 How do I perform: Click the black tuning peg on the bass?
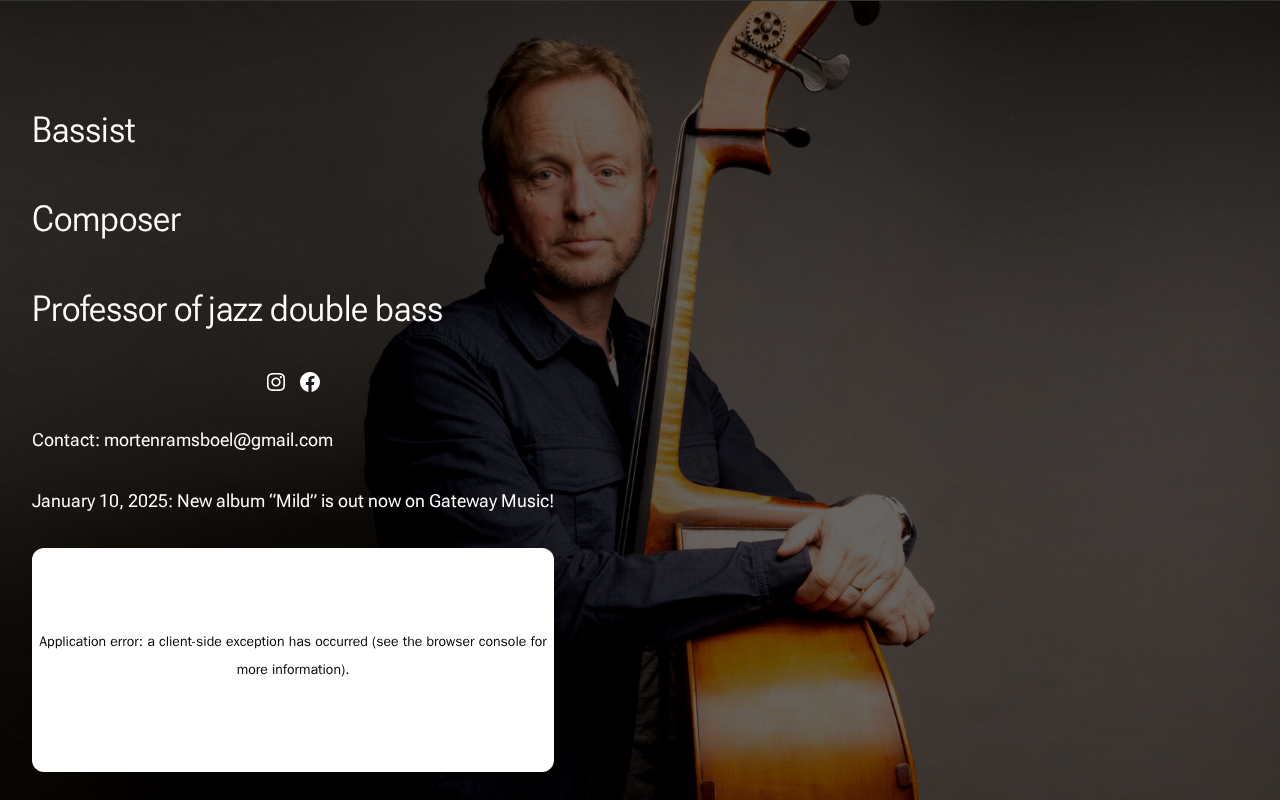[790, 135]
